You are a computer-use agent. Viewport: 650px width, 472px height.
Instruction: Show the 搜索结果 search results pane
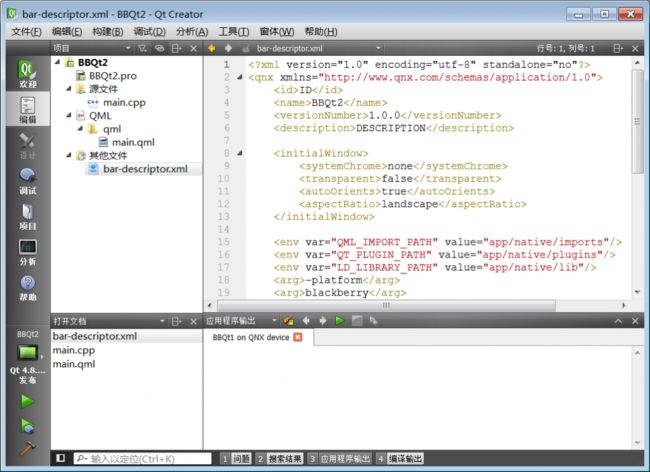[279, 458]
